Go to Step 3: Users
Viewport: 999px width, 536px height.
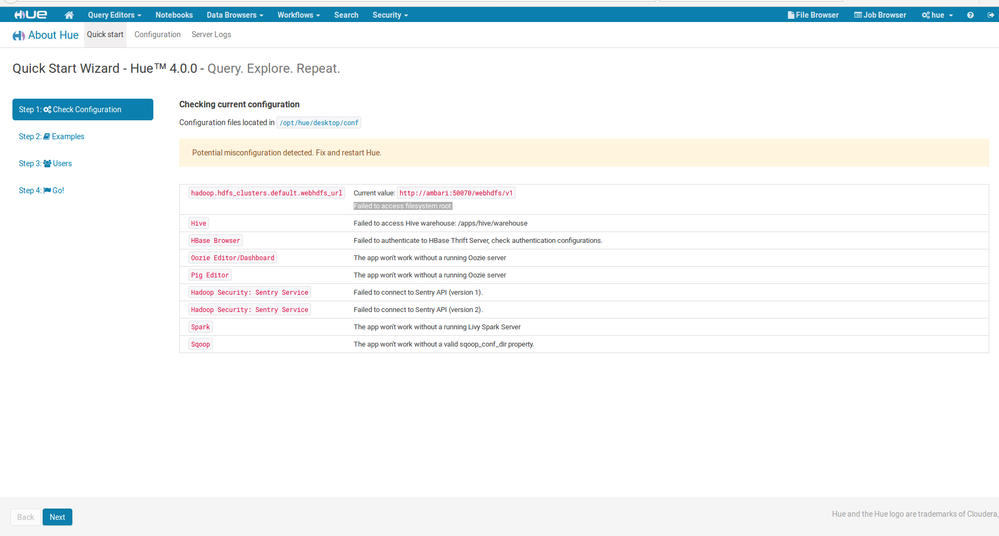[x=45, y=163]
